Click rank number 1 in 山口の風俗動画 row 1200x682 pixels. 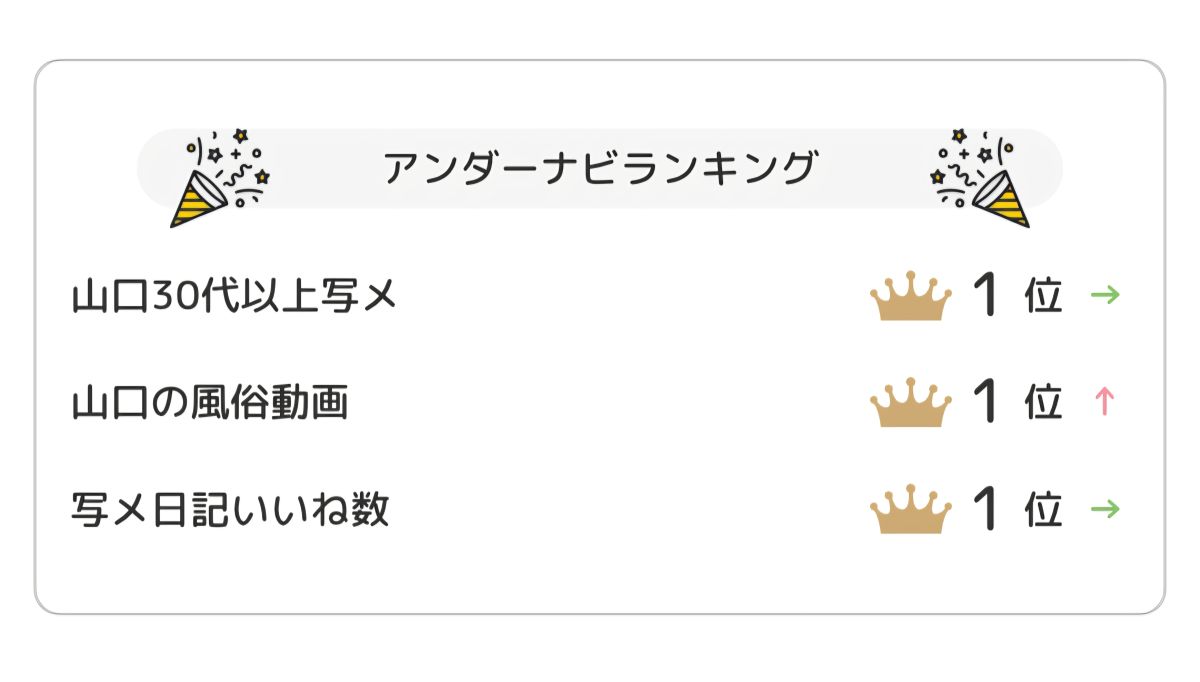point(986,403)
